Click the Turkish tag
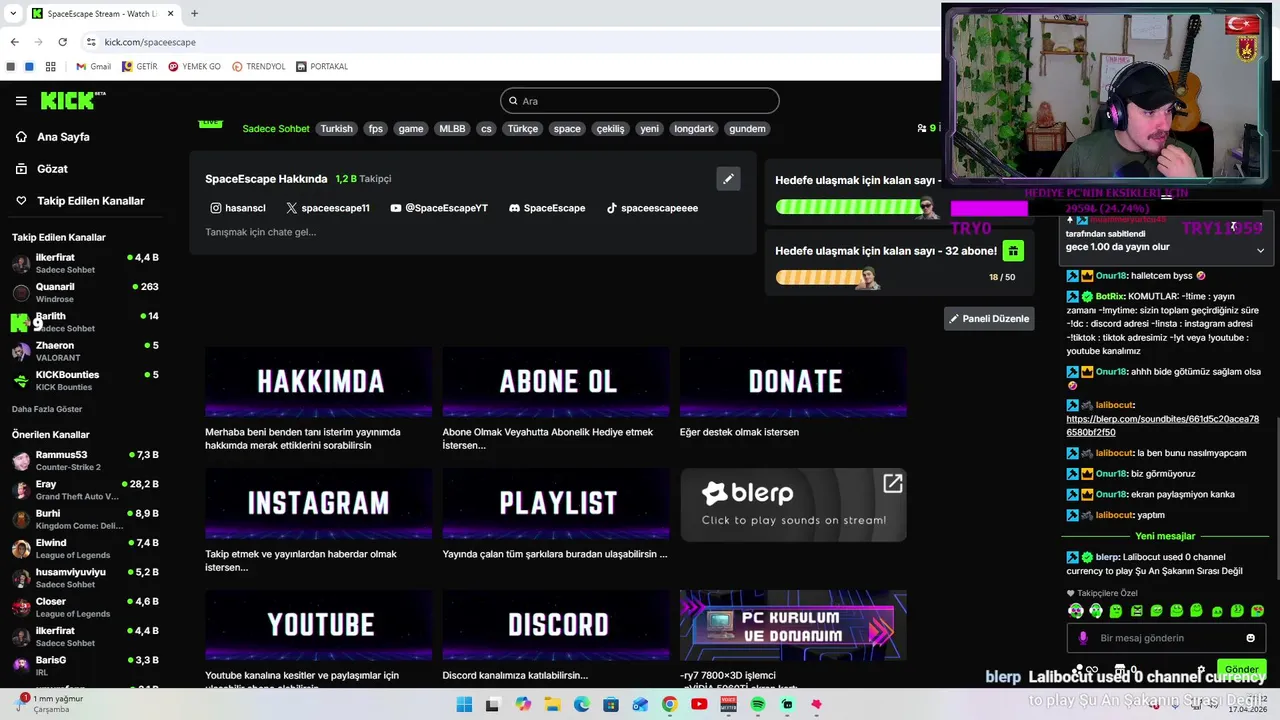Viewport: 1280px width, 720px height. pos(336,129)
